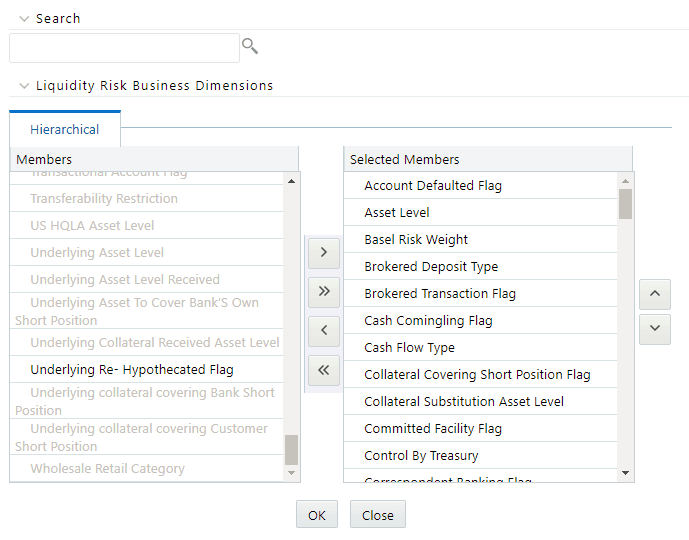Move all members right with double arrow
This screenshot has width=689, height=540.
[324, 292]
